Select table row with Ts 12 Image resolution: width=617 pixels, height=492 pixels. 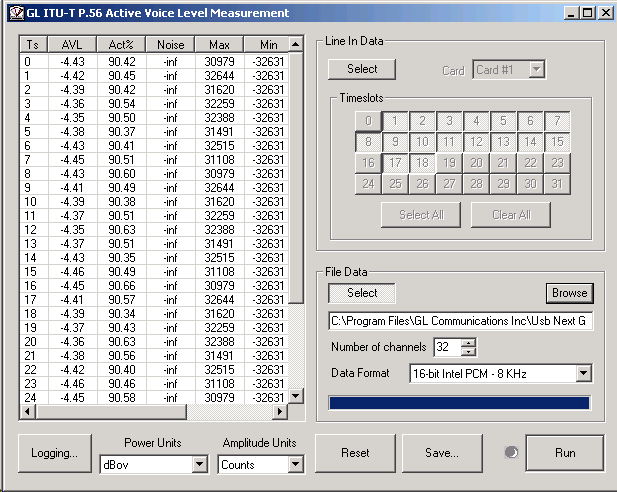tap(154, 230)
